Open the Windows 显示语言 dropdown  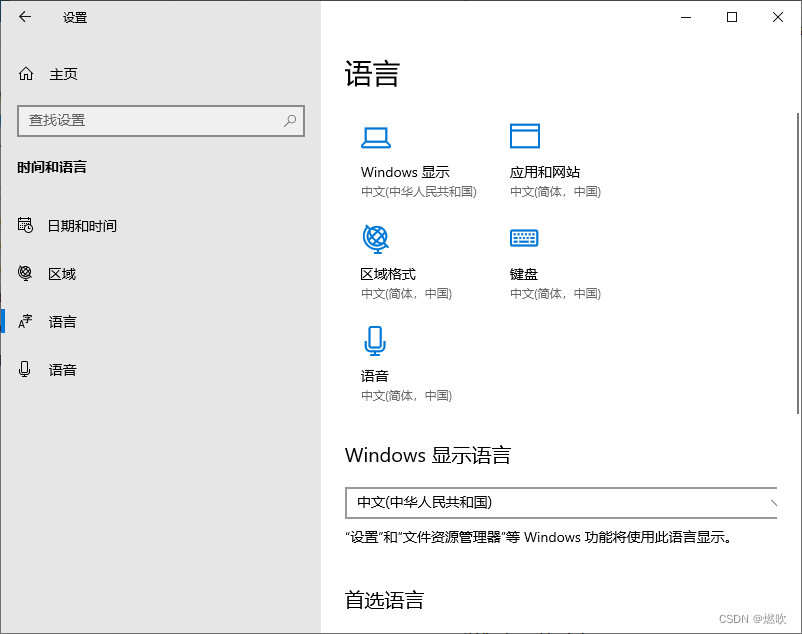pos(561,503)
